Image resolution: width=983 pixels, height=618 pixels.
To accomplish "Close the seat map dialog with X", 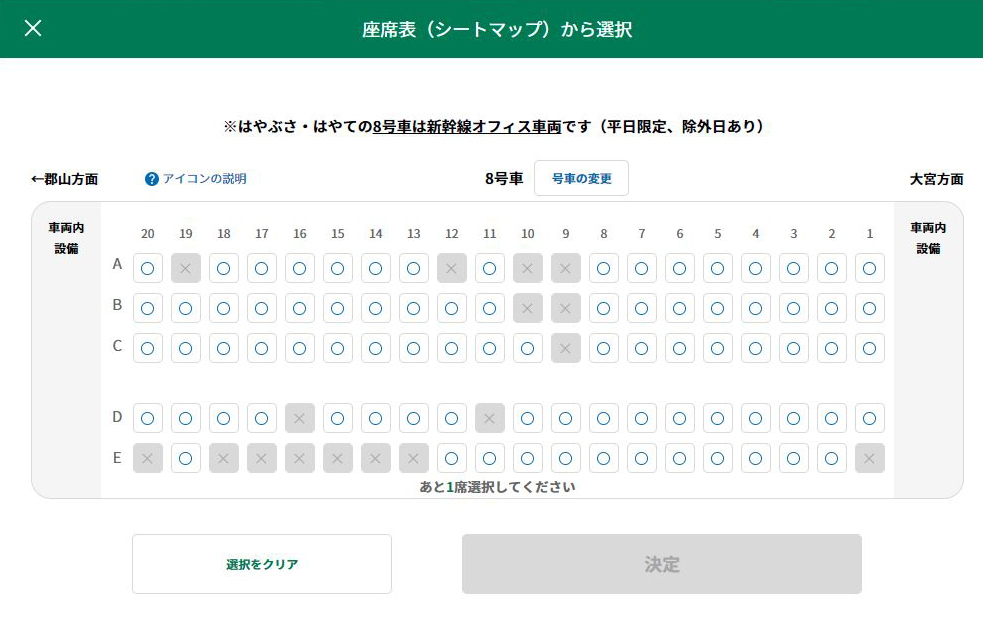I will tap(33, 28).
